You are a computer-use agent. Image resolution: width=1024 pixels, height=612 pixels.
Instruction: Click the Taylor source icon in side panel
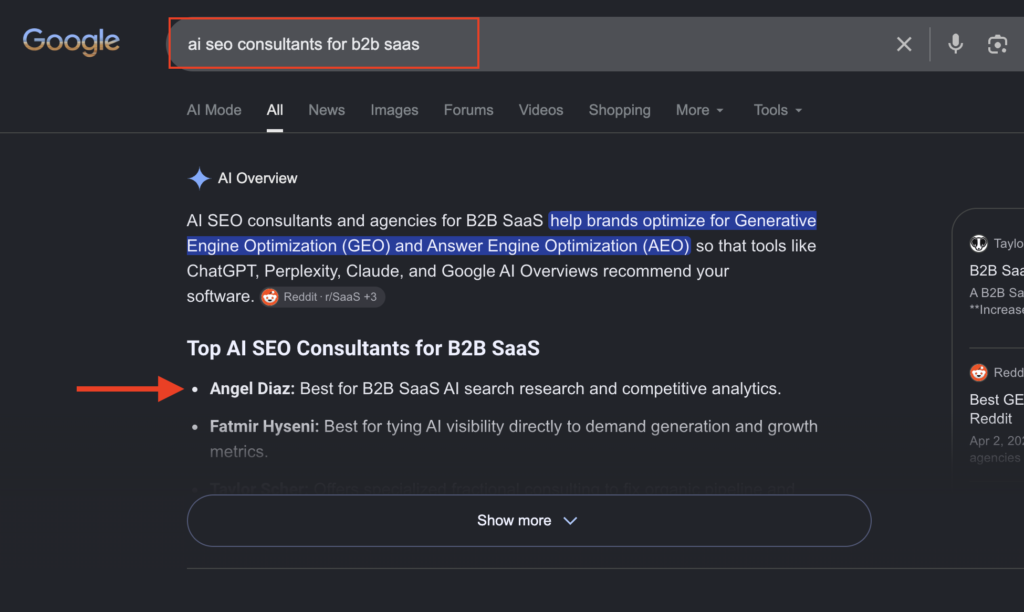tap(978, 244)
